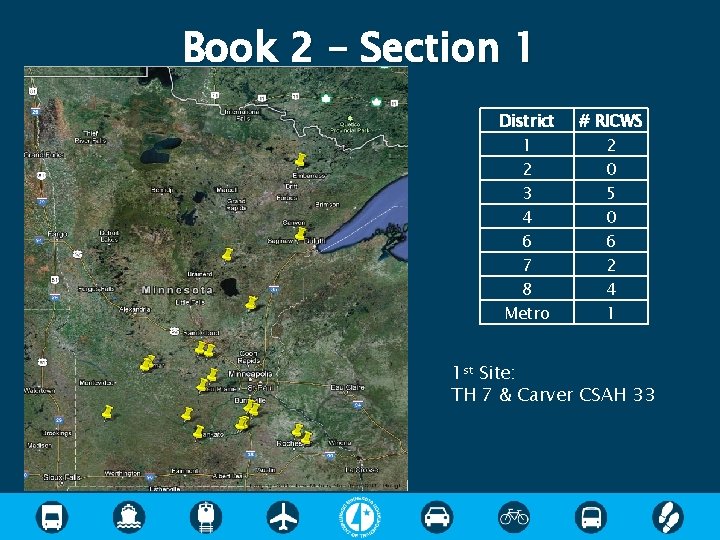Click the Watertown label on the map

(39, 391)
